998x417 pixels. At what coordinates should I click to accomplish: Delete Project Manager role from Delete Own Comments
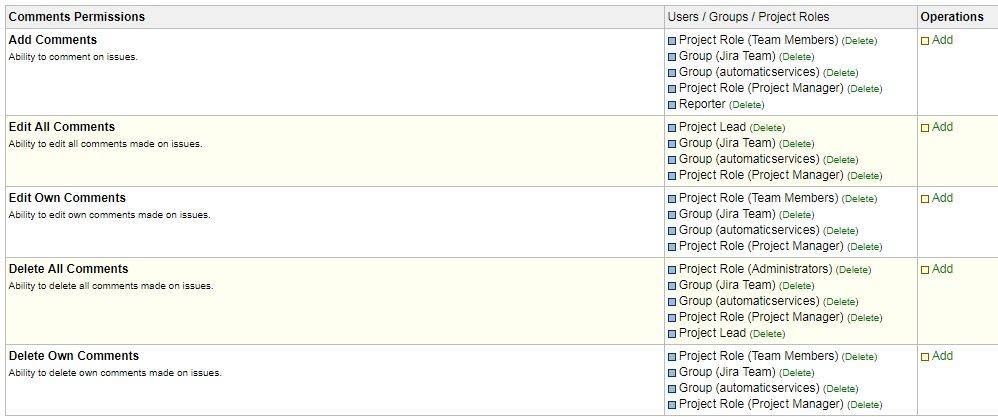point(864,404)
